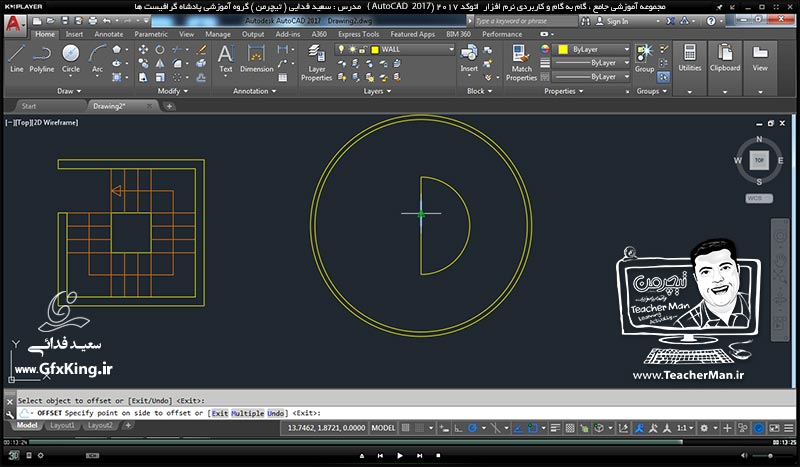Screen dimensions: 800x467
Task: Open the Annotate ribbon tab
Action: point(109,34)
